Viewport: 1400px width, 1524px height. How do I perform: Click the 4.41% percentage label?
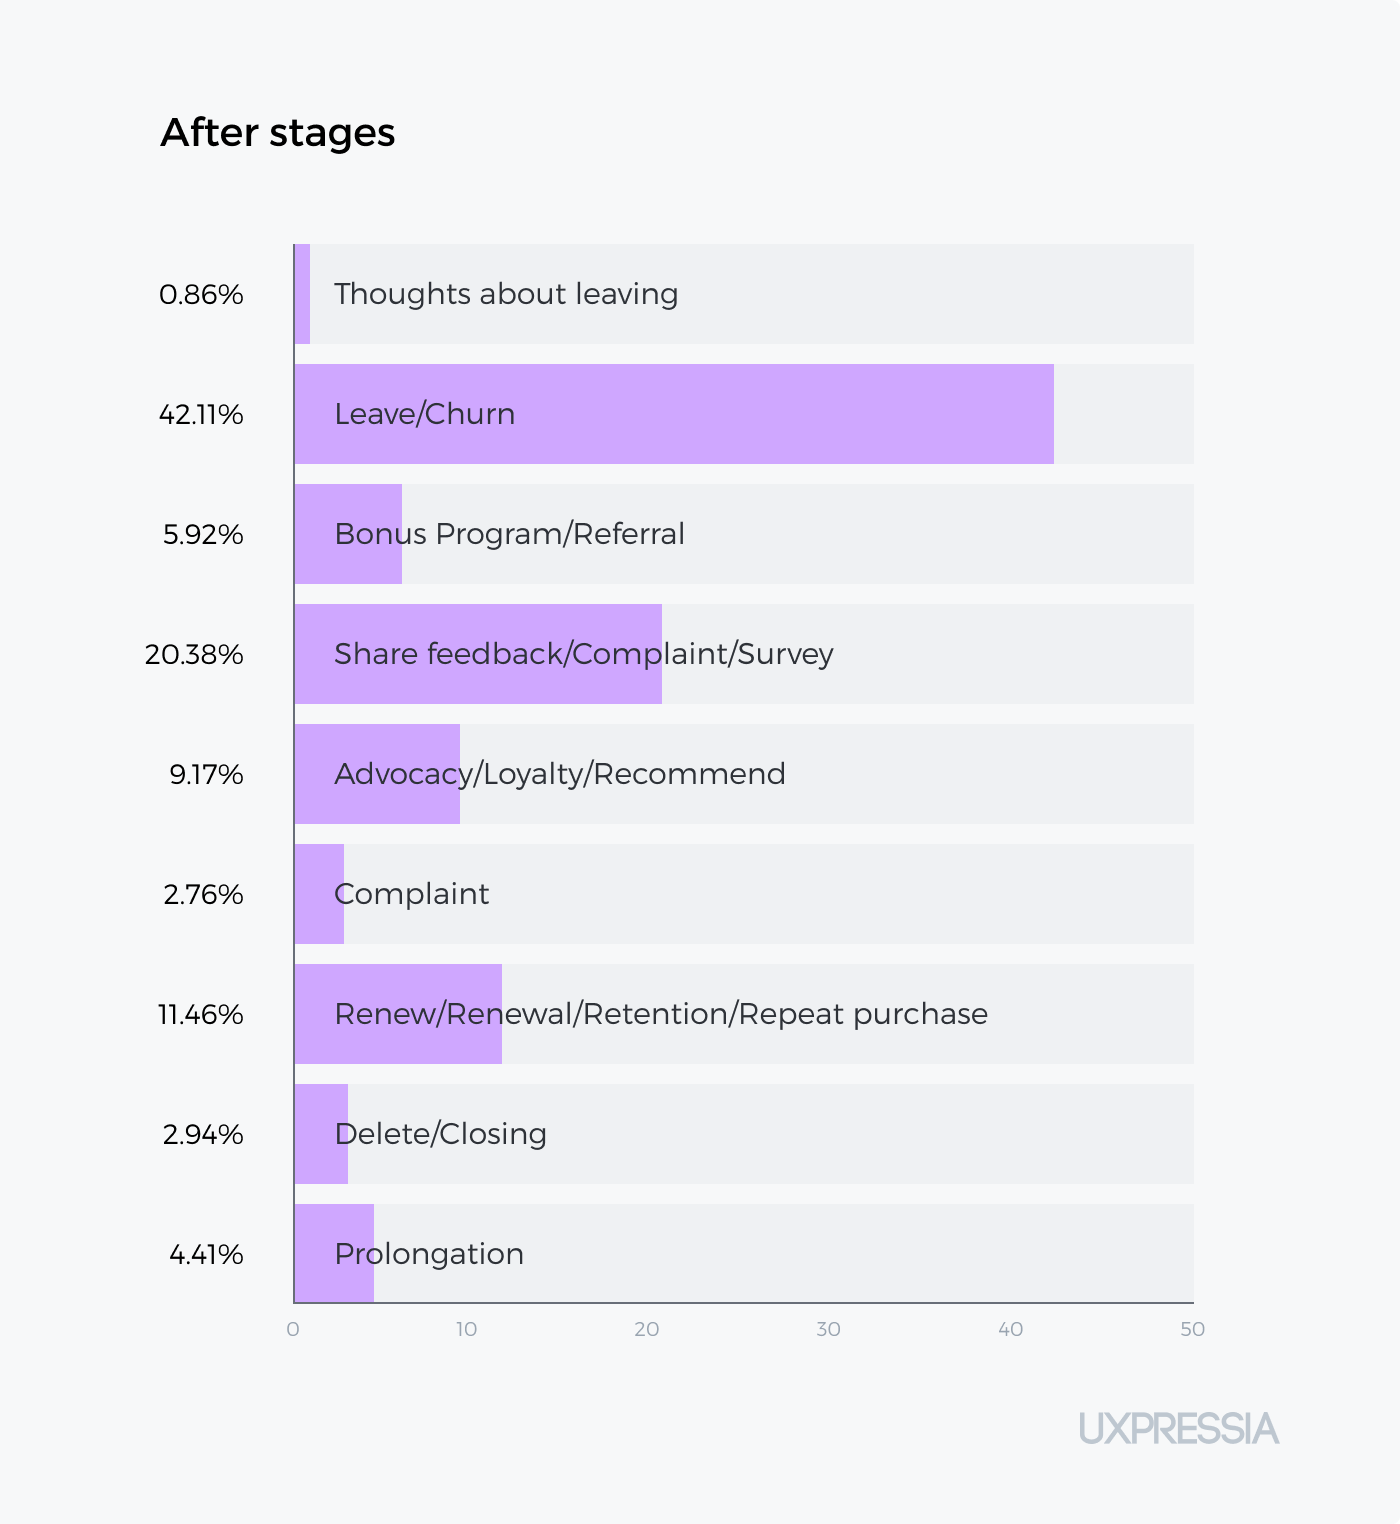[206, 1254]
